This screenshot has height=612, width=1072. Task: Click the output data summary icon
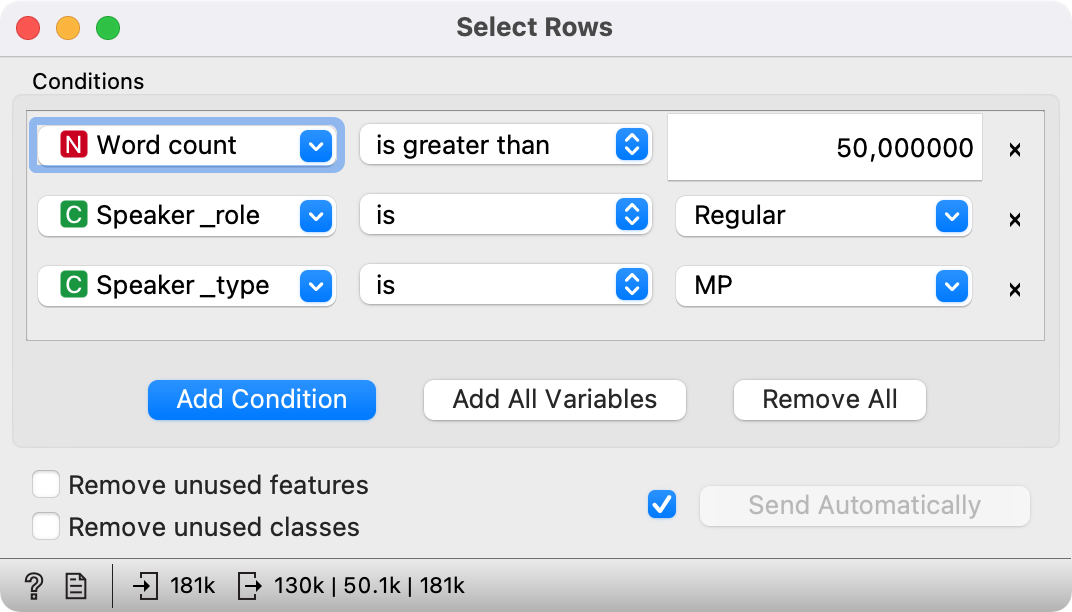click(x=250, y=586)
